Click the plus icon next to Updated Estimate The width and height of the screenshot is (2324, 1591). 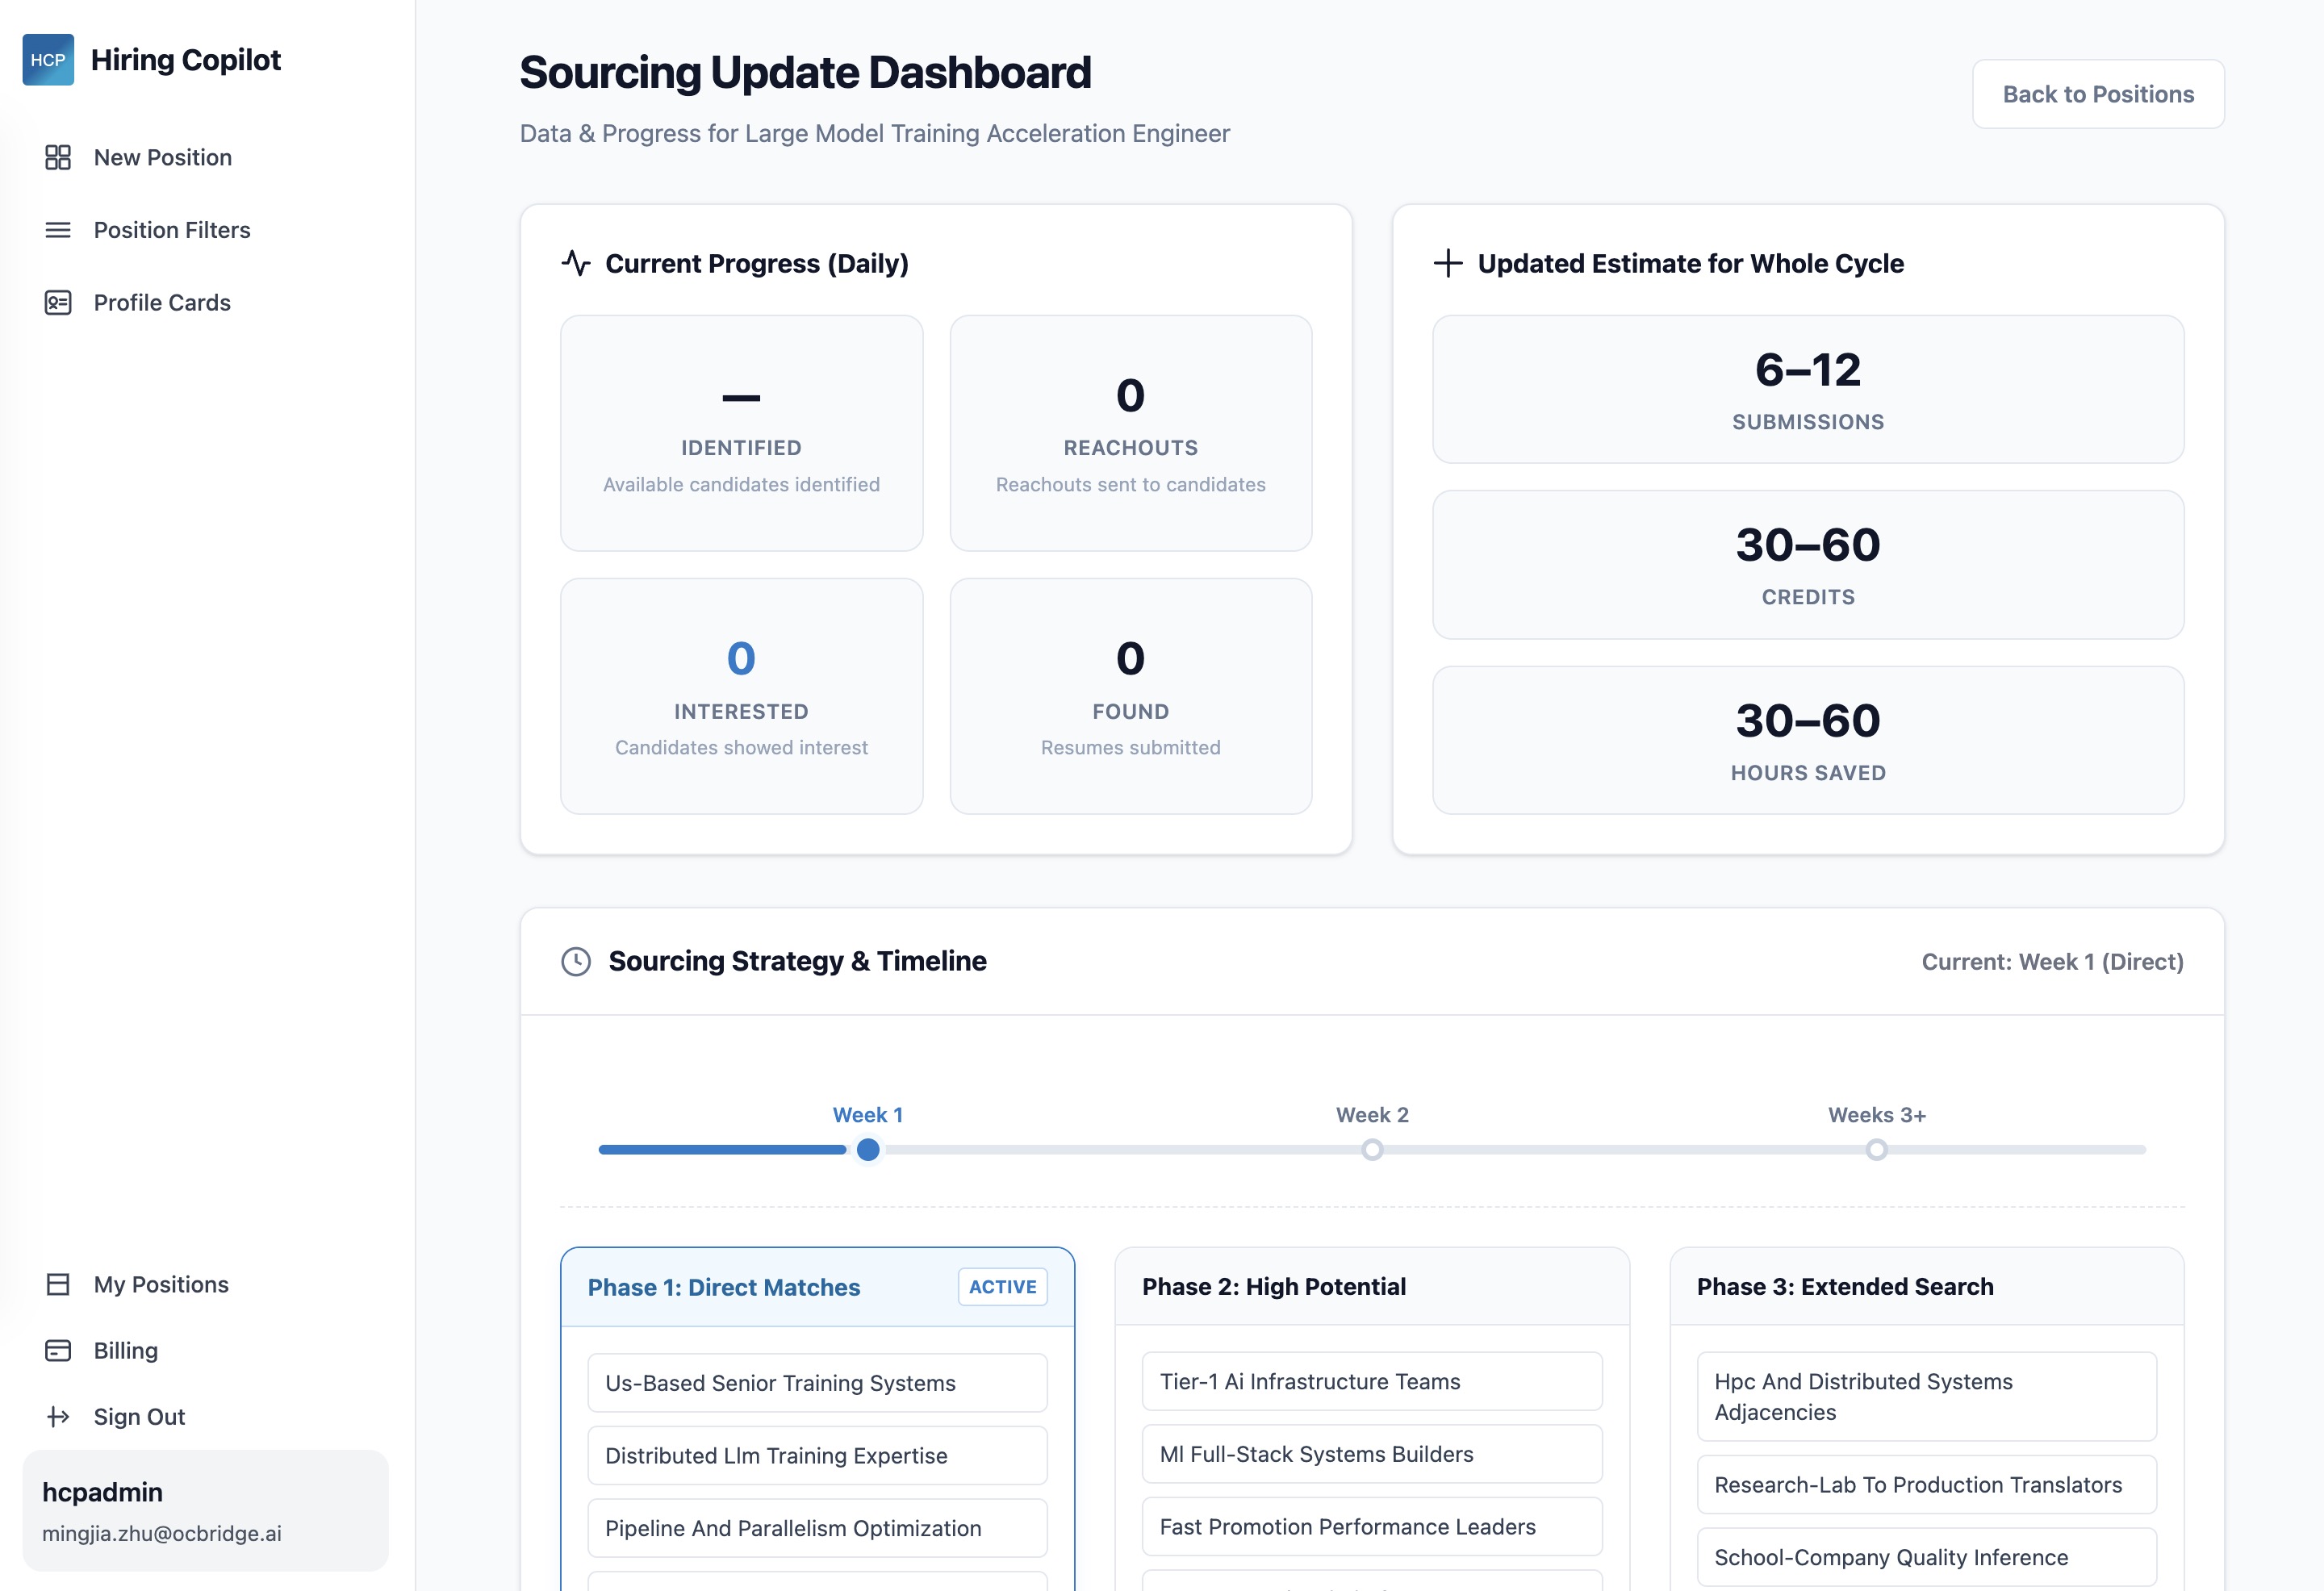[1449, 263]
